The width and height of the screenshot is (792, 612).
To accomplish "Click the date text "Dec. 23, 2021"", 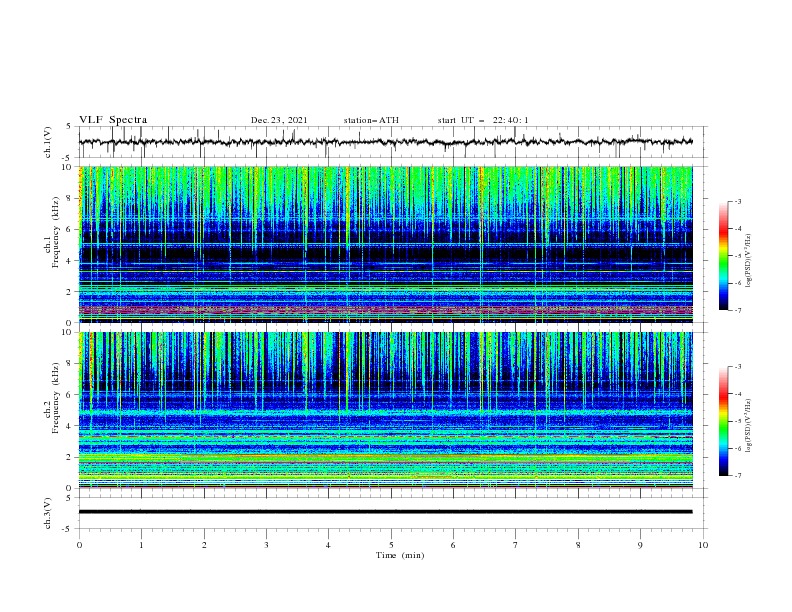I will pyautogui.click(x=279, y=120).
